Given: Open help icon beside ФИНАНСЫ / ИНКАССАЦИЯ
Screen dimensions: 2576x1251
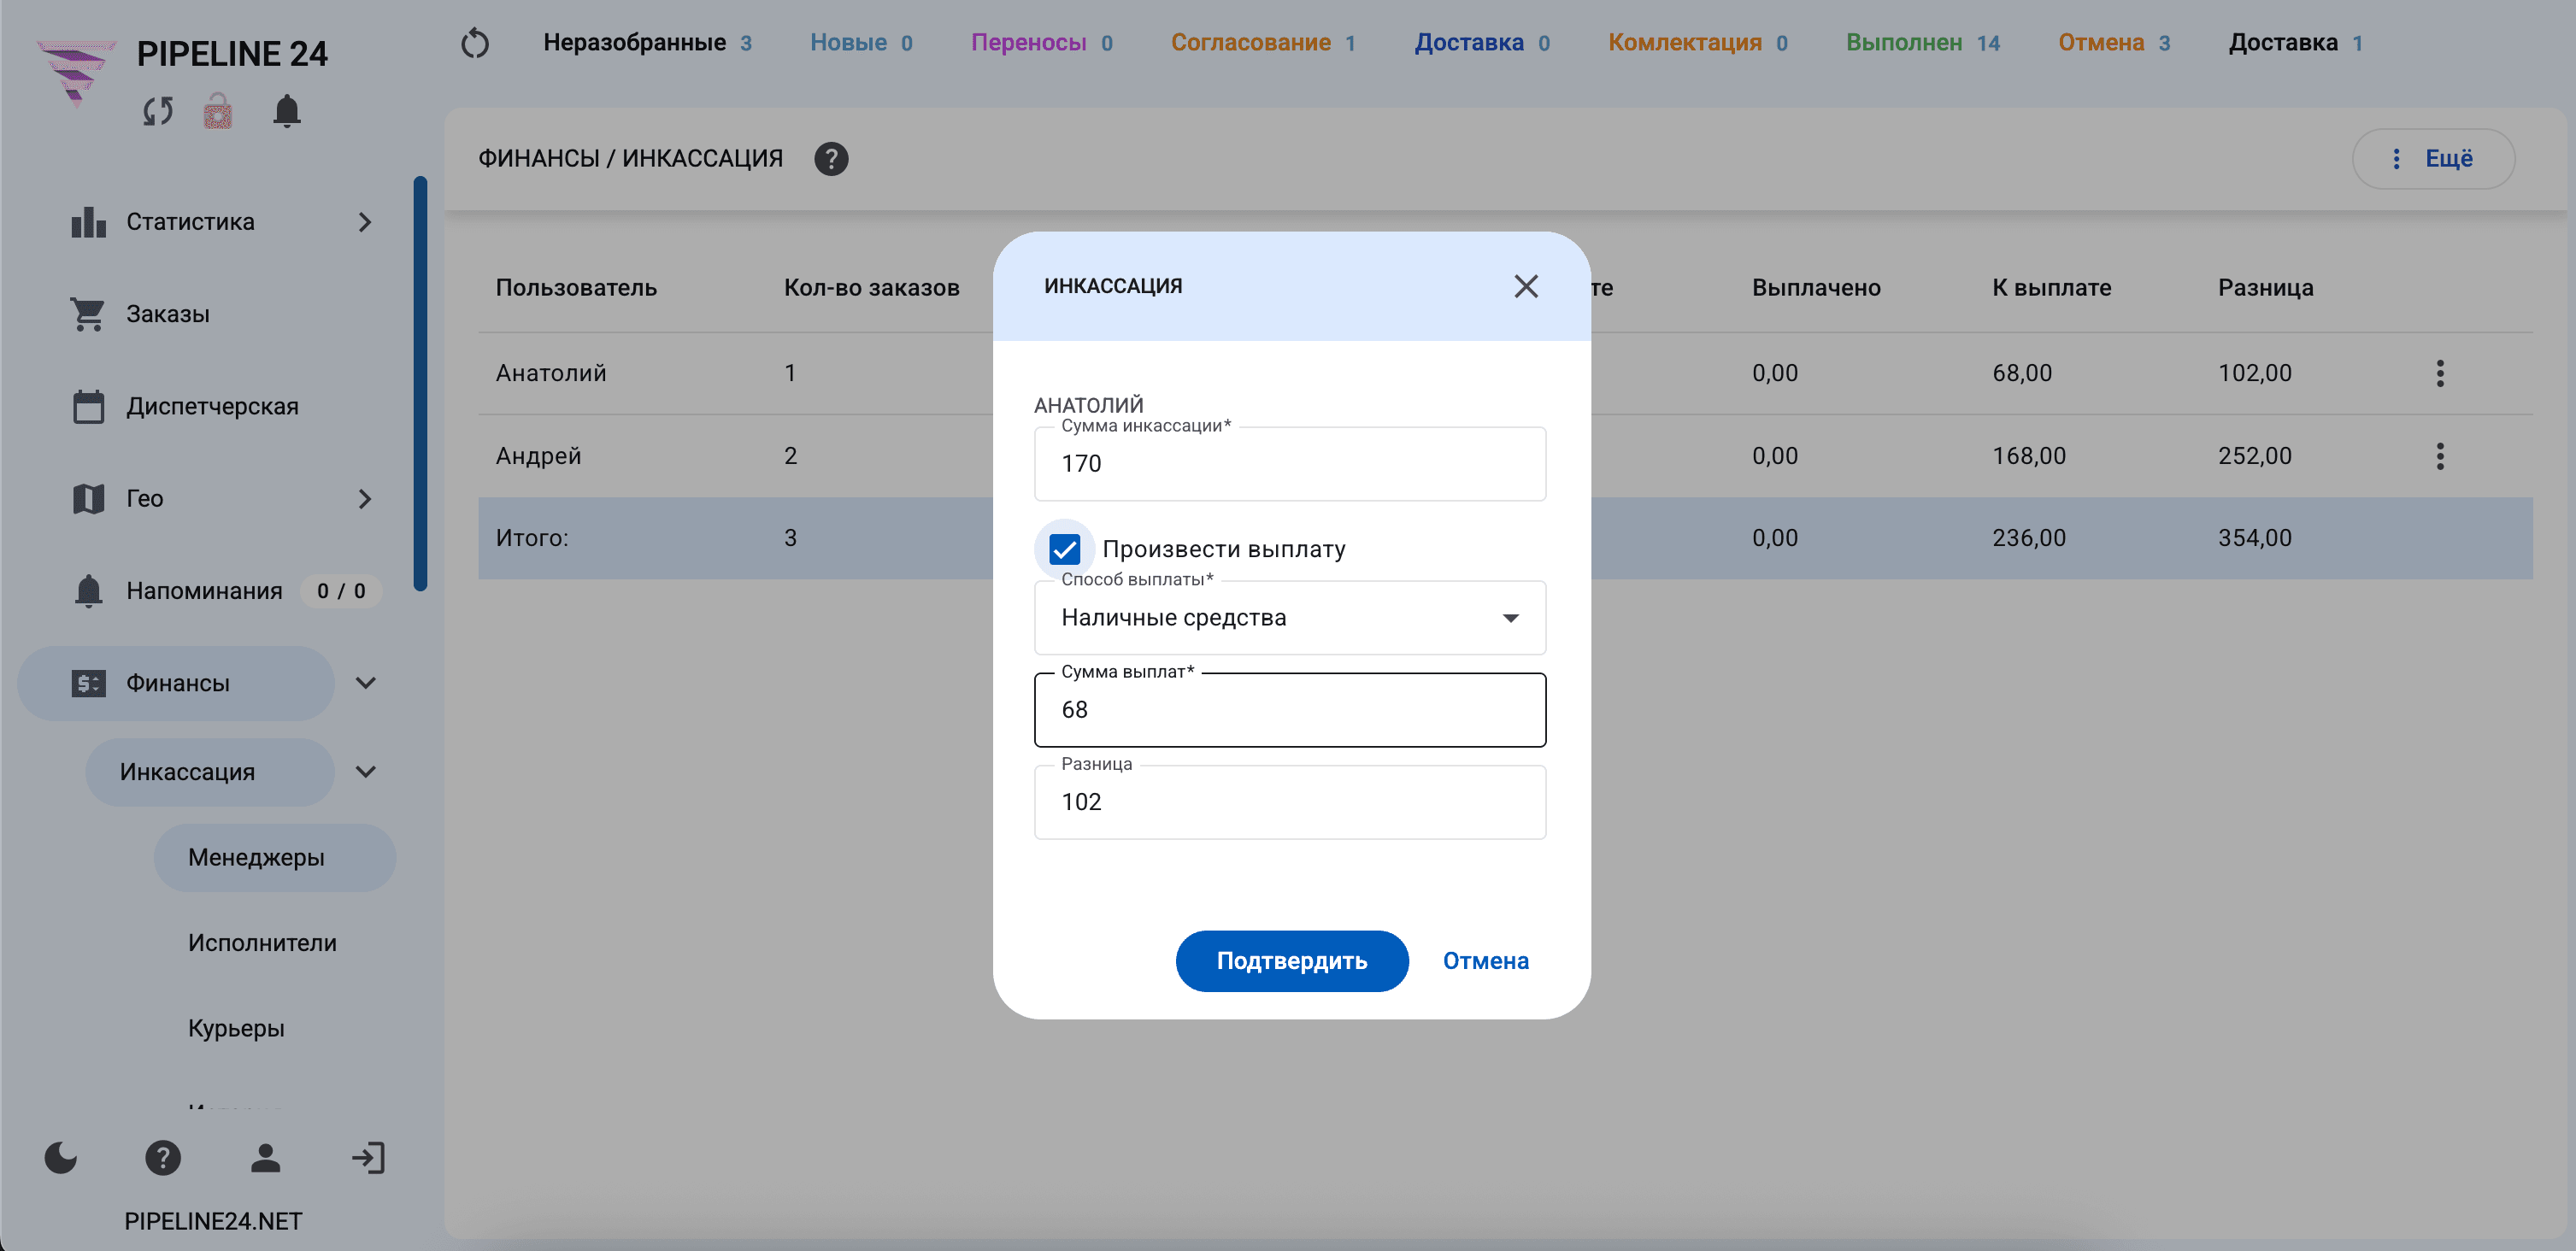Looking at the screenshot, I should (831, 159).
